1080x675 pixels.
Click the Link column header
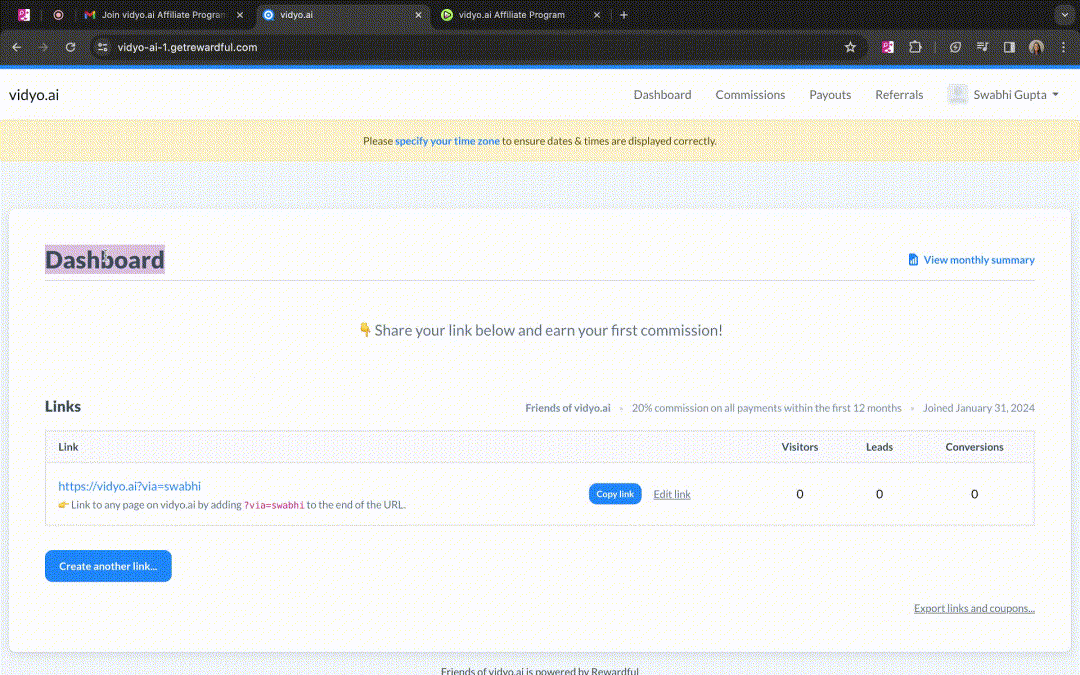pyautogui.click(x=68, y=447)
